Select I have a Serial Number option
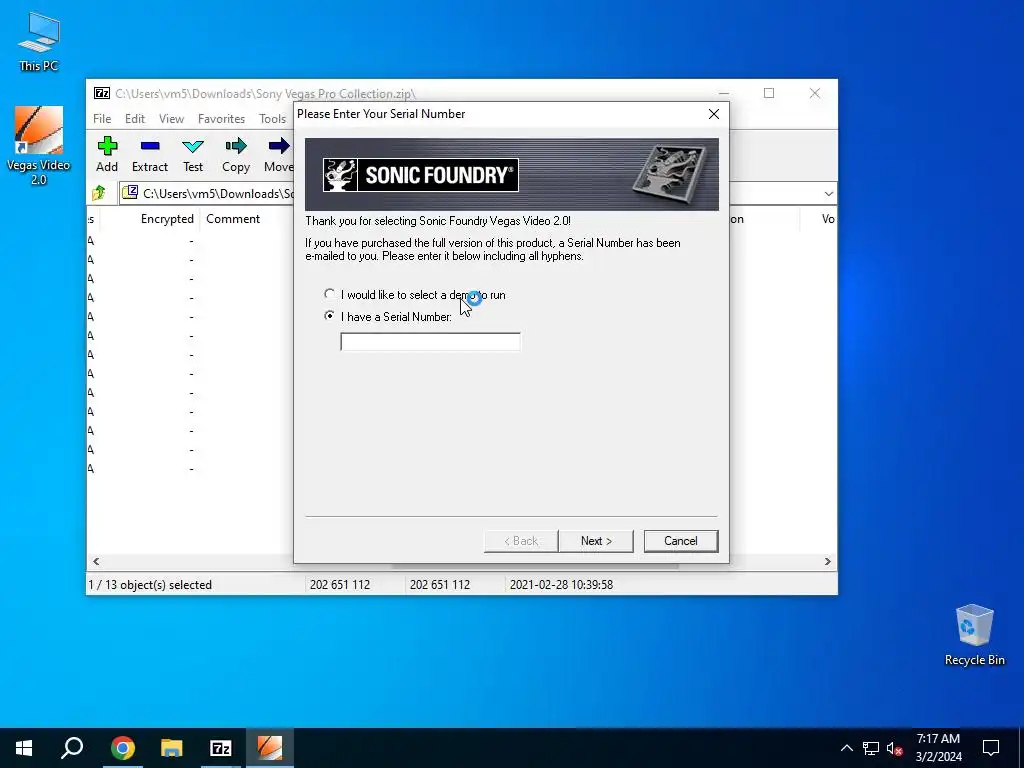This screenshot has height=768, width=1024. 388,317
